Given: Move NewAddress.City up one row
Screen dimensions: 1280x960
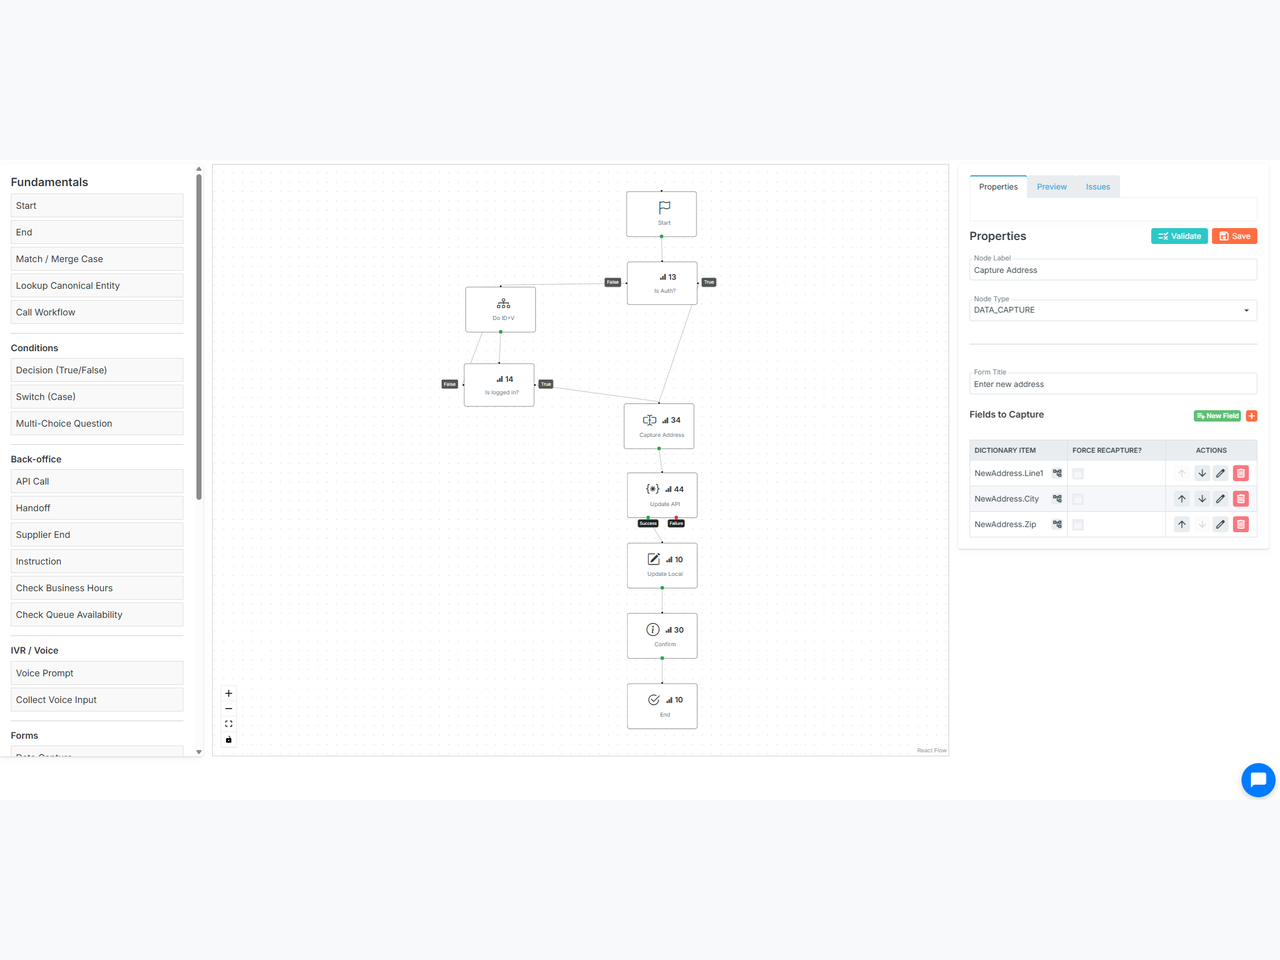Looking at the screenshot, I should click(x=1182, y=499).
